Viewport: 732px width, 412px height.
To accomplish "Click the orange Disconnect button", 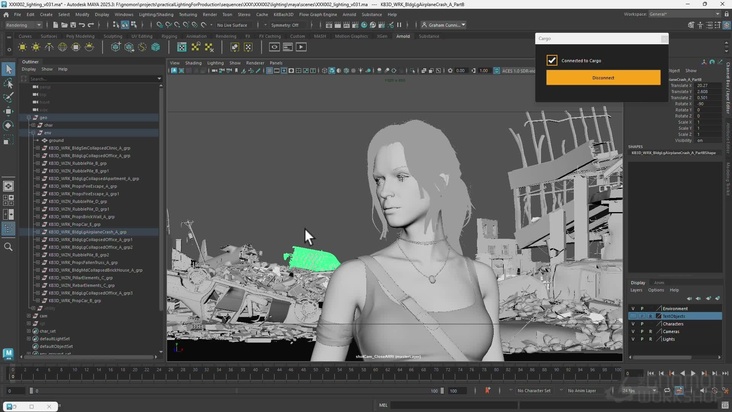I will tap(602, 78).
